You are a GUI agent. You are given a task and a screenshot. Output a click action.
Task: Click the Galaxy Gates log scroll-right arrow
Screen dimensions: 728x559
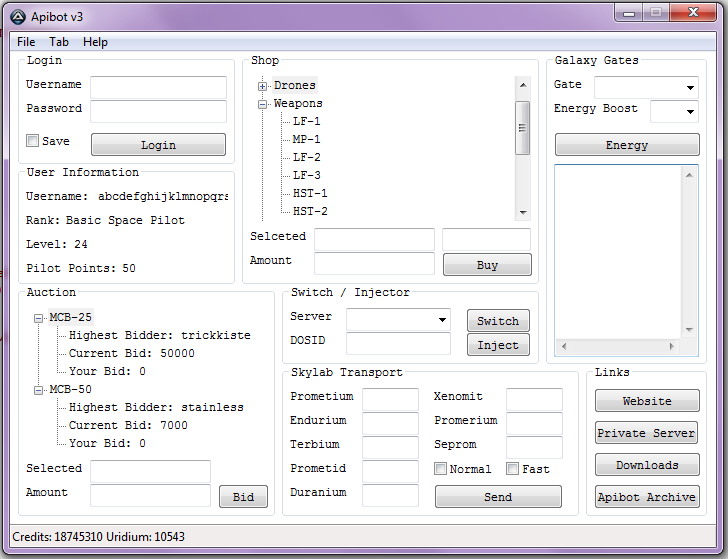(x=671, y=346)
